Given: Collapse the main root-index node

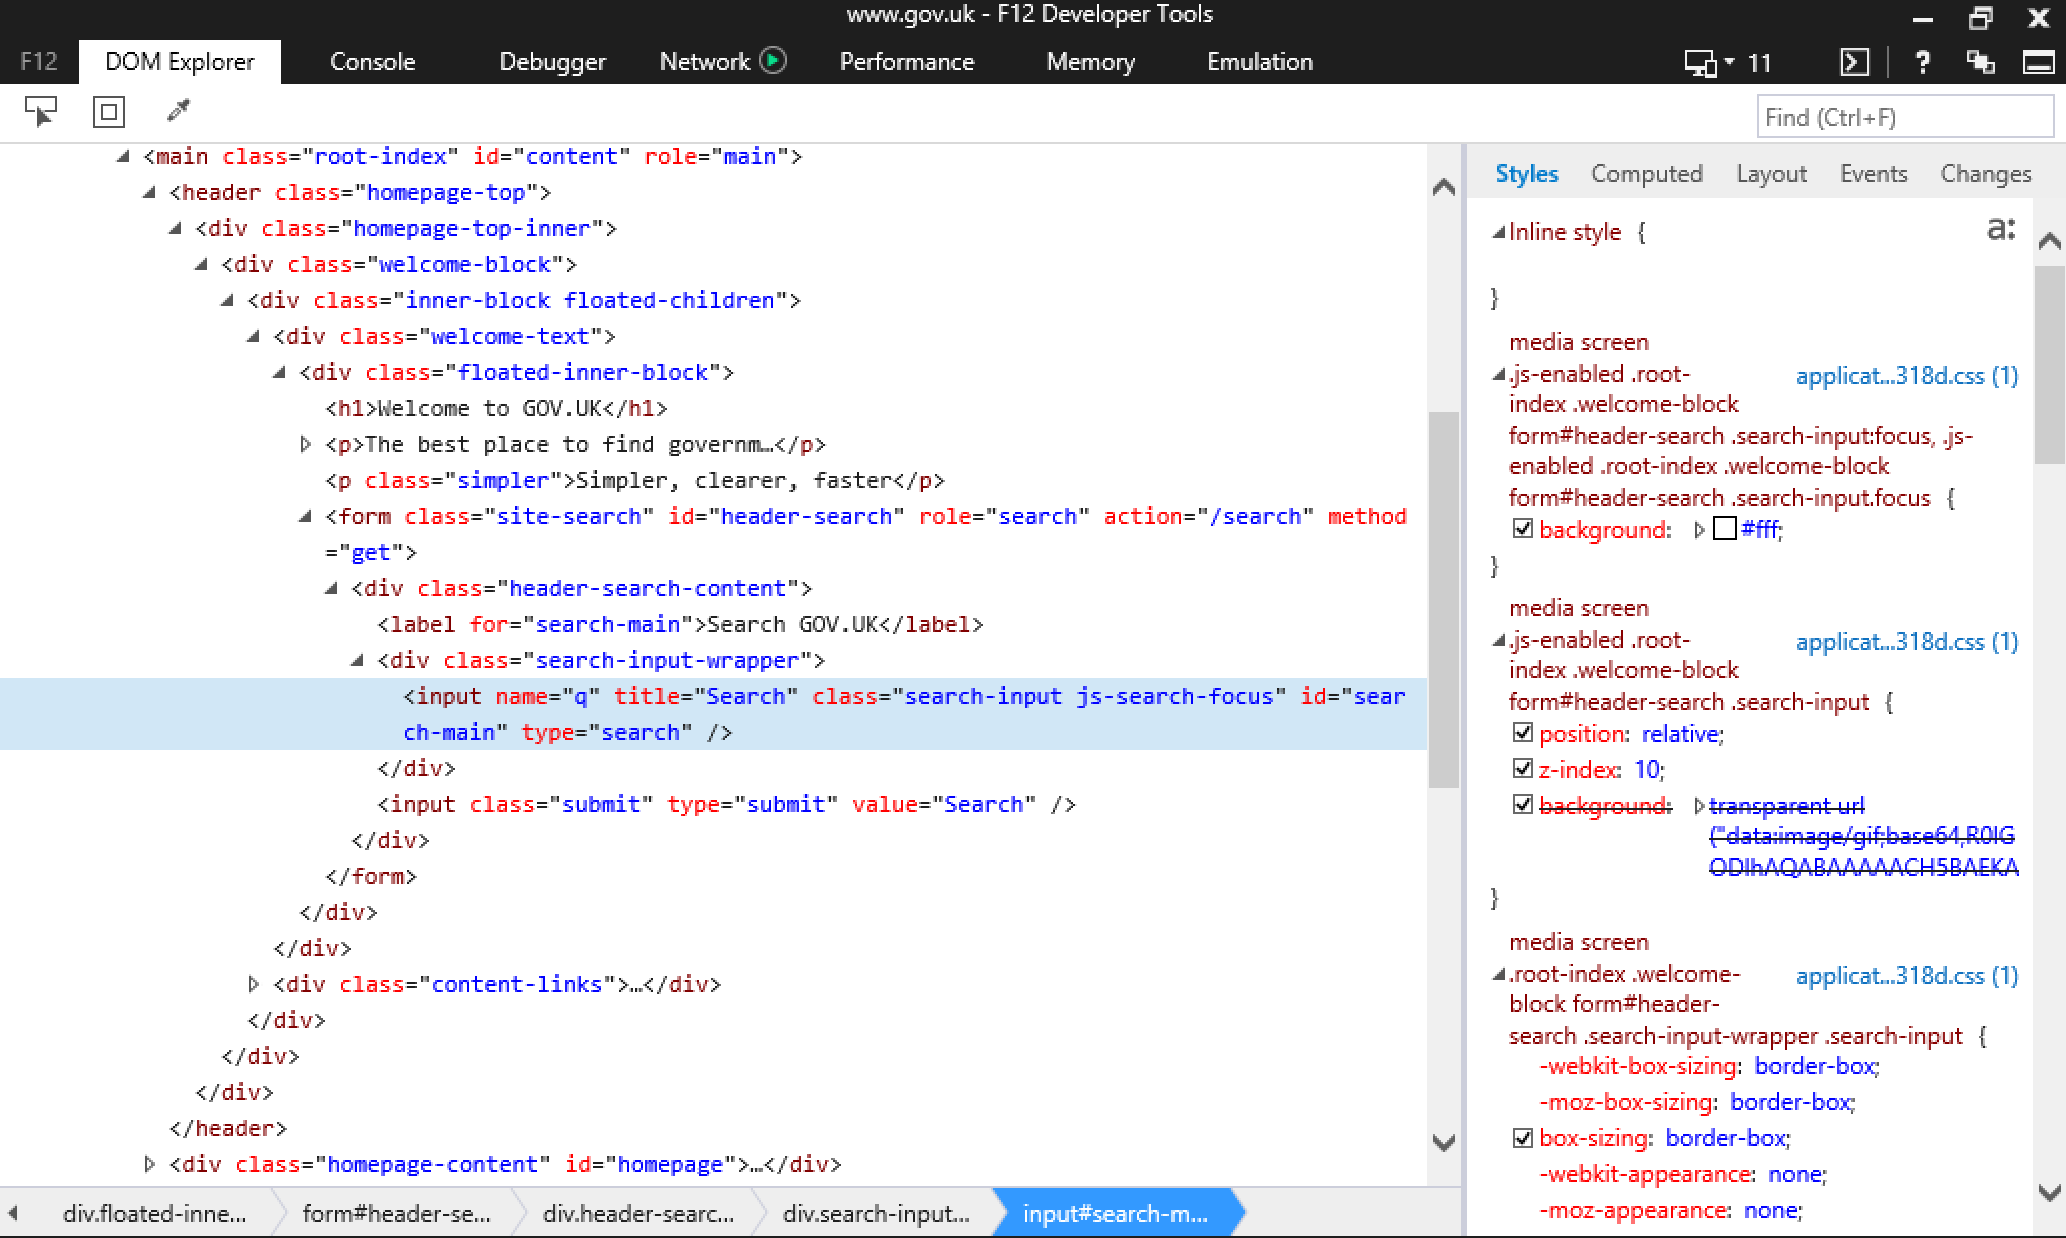Looking at the screenshot, I should pyautogui.click(x=122, y=156).
